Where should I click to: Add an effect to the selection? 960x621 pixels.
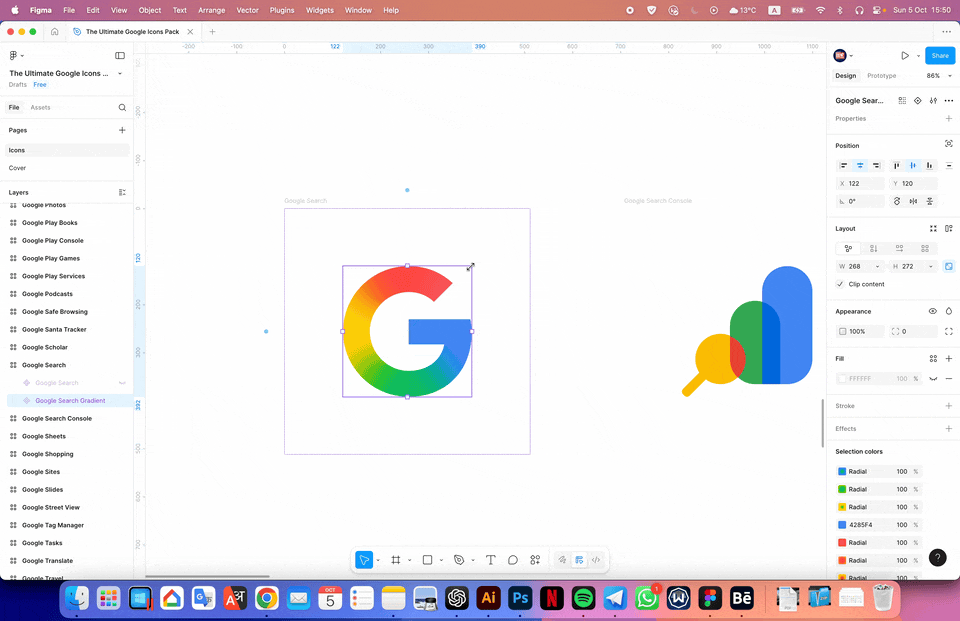(948, 428)
